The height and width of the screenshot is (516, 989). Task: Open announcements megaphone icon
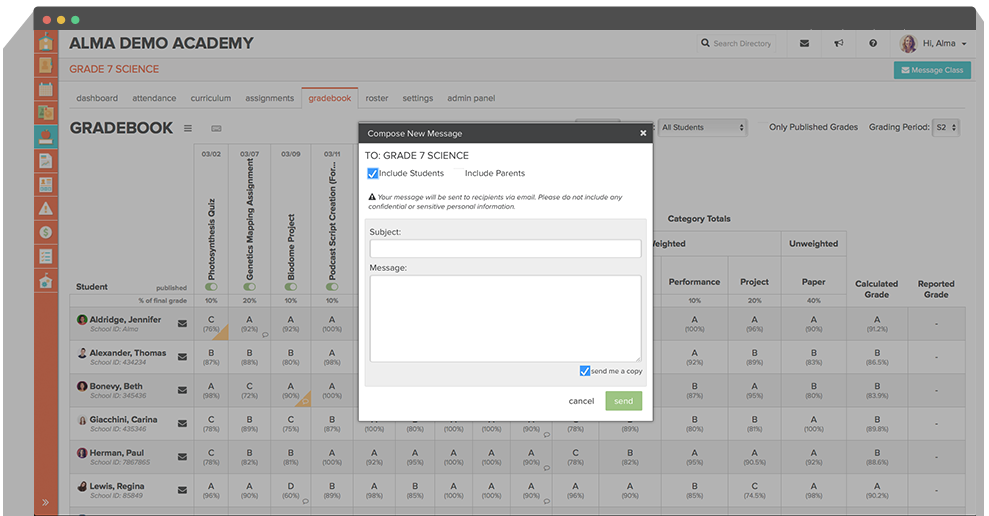[839, 44]
